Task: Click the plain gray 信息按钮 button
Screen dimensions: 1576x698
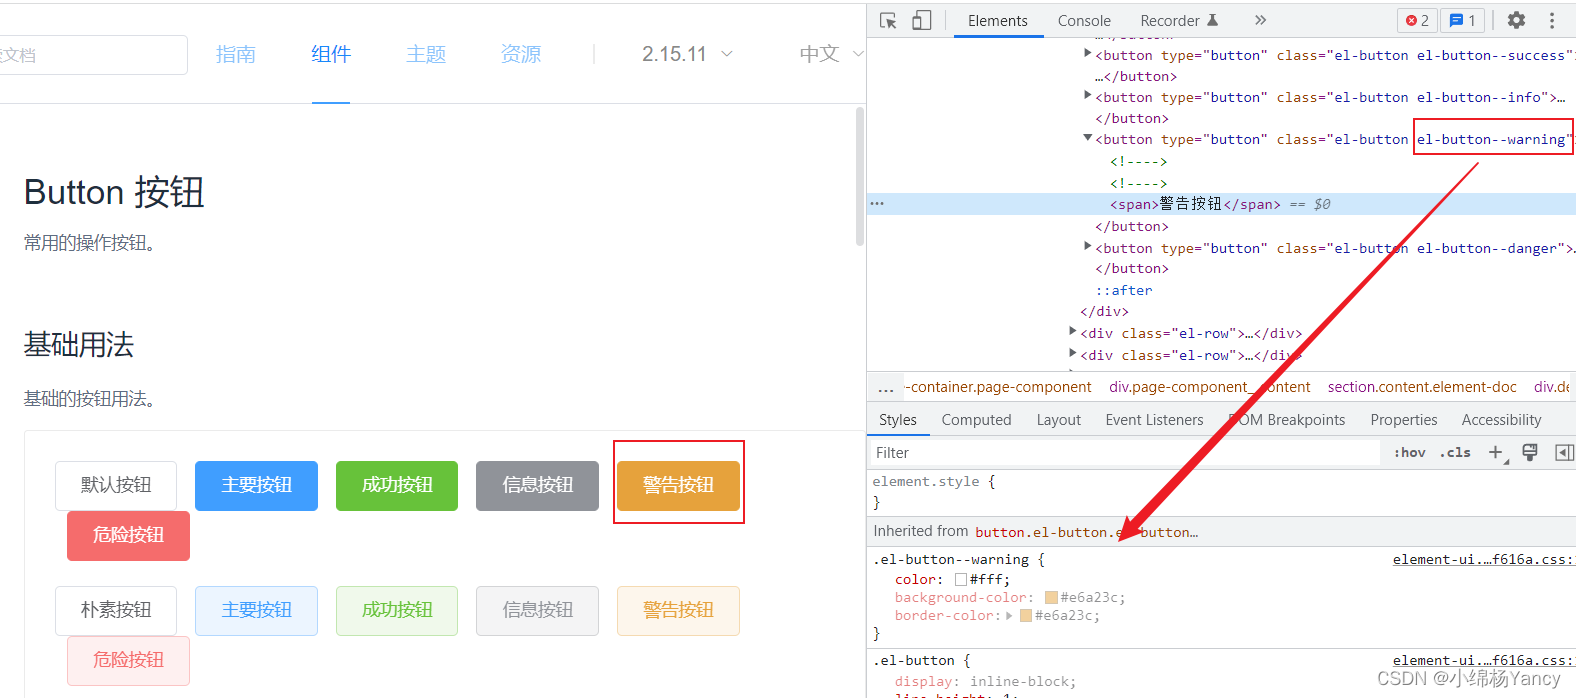Action: click(537, 611)
